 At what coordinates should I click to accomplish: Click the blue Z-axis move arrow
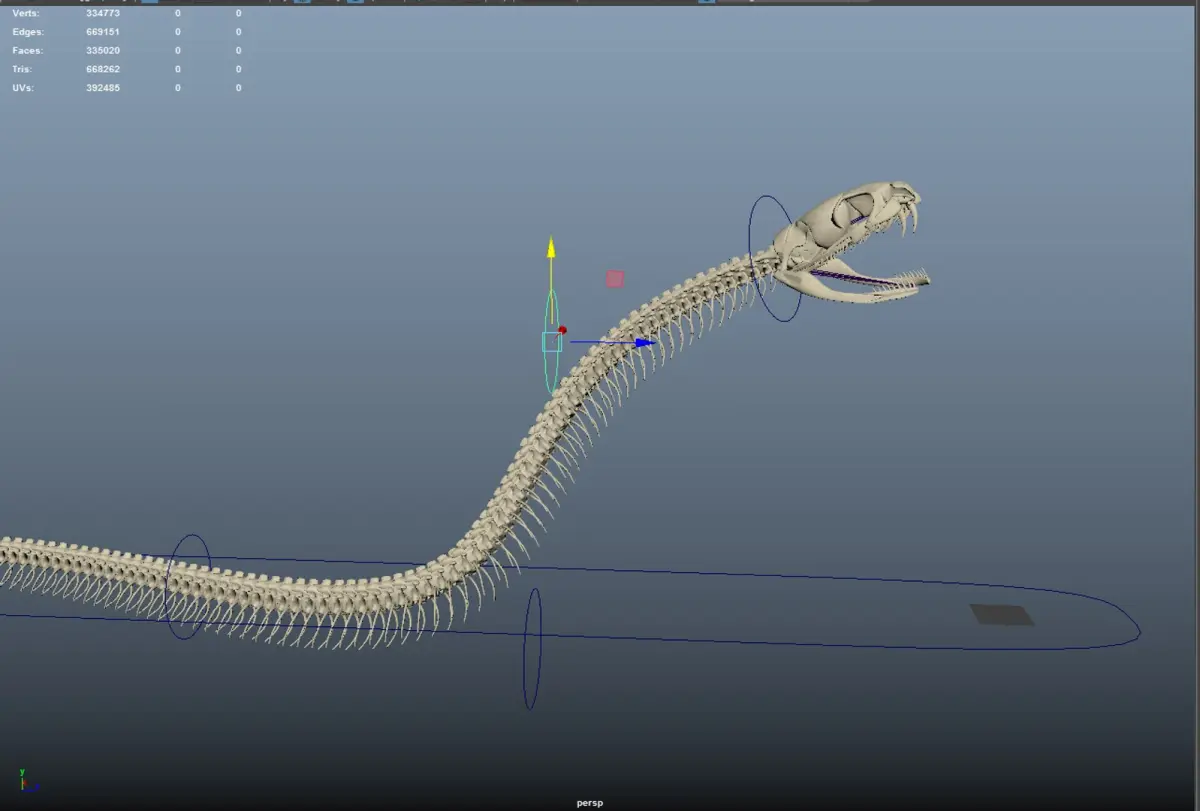(x=646, y=343)
